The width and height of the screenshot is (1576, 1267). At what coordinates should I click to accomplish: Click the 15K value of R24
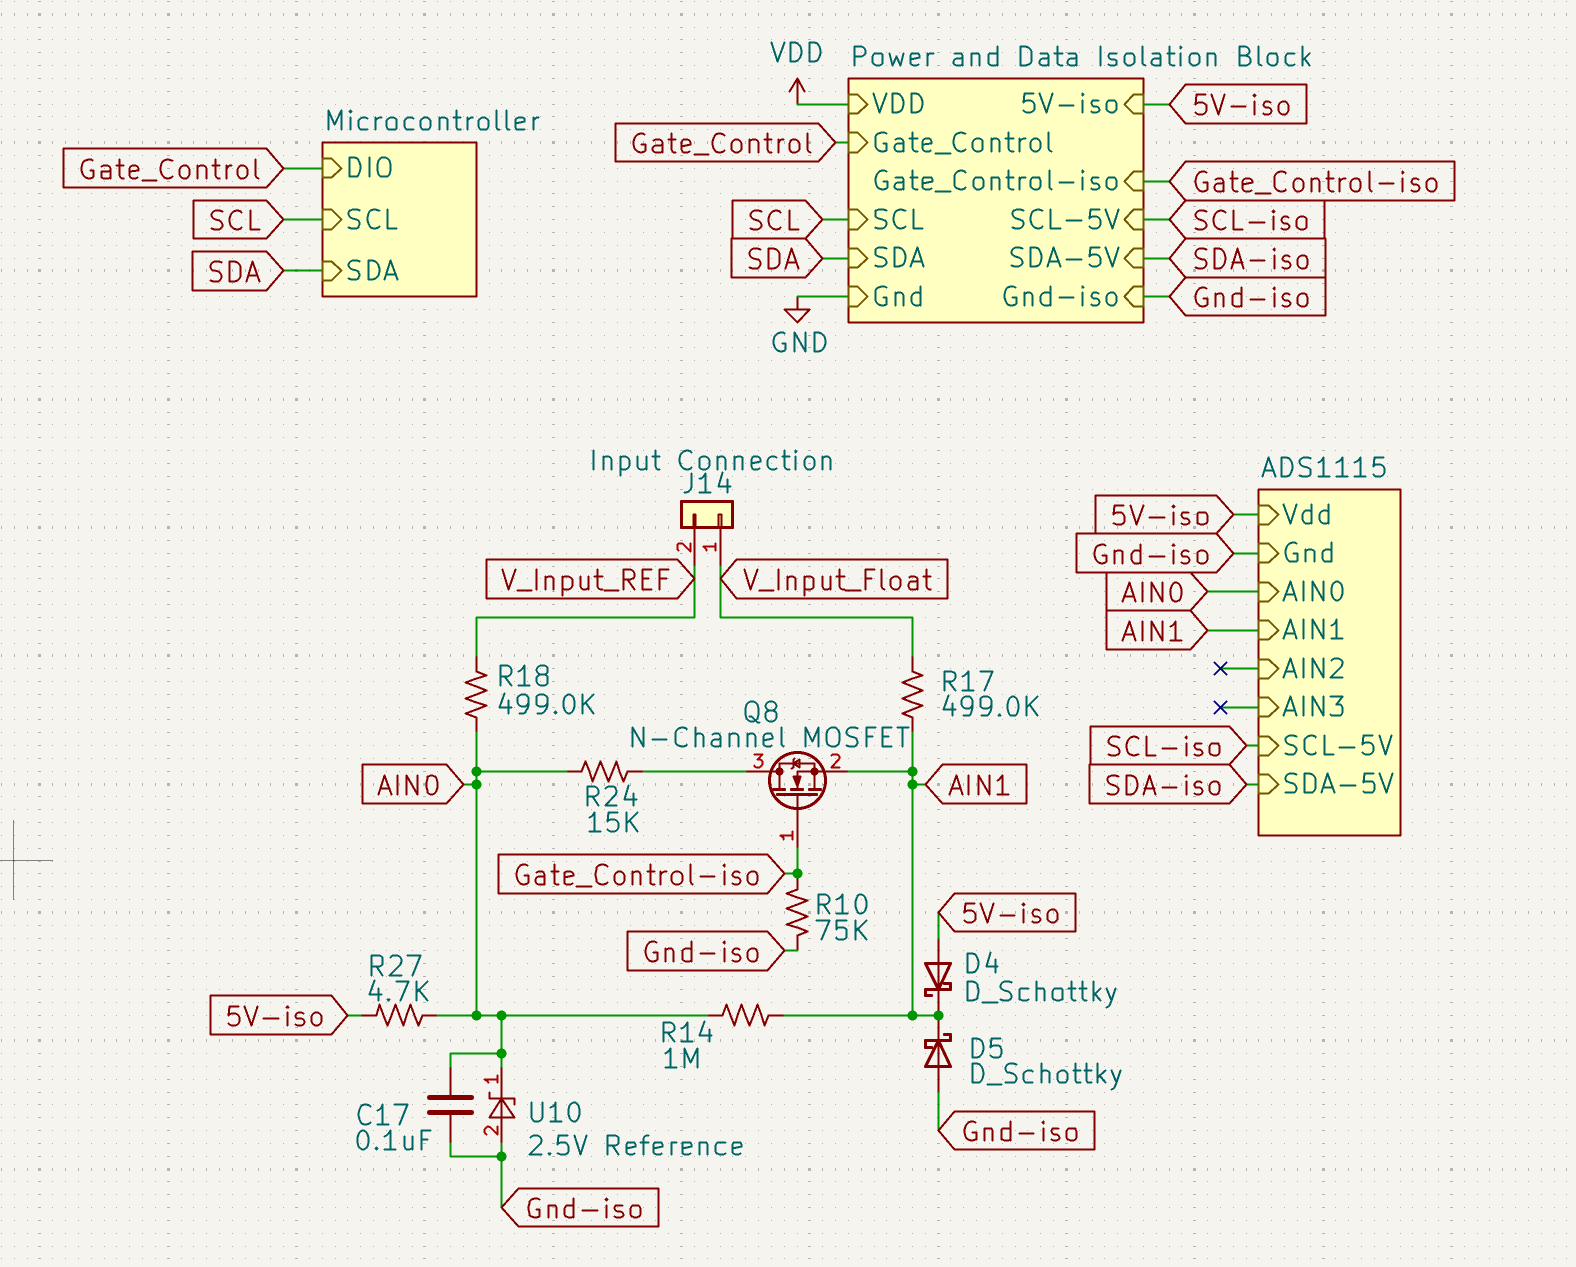(x=612, y=823)
